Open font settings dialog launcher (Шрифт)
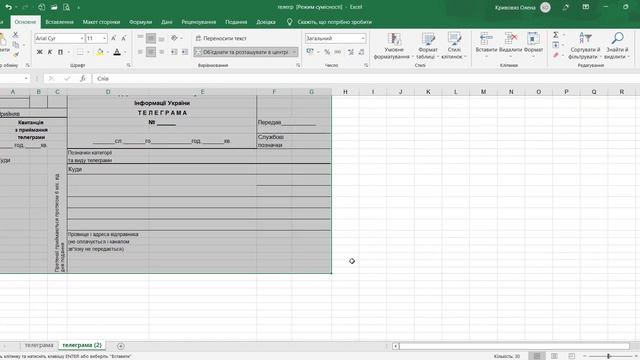 (x=128, y=65)
